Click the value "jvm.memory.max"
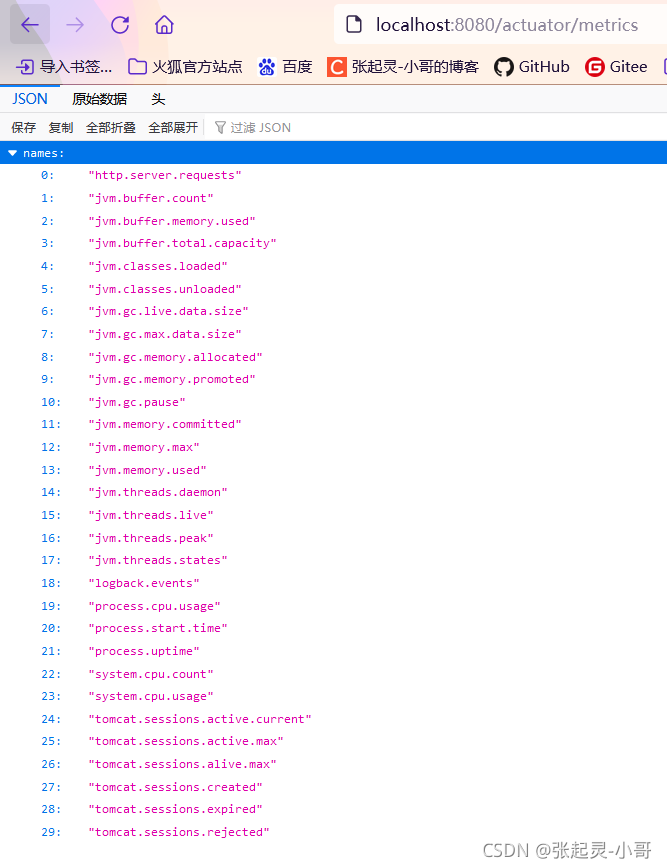 (x=144, y=447)
